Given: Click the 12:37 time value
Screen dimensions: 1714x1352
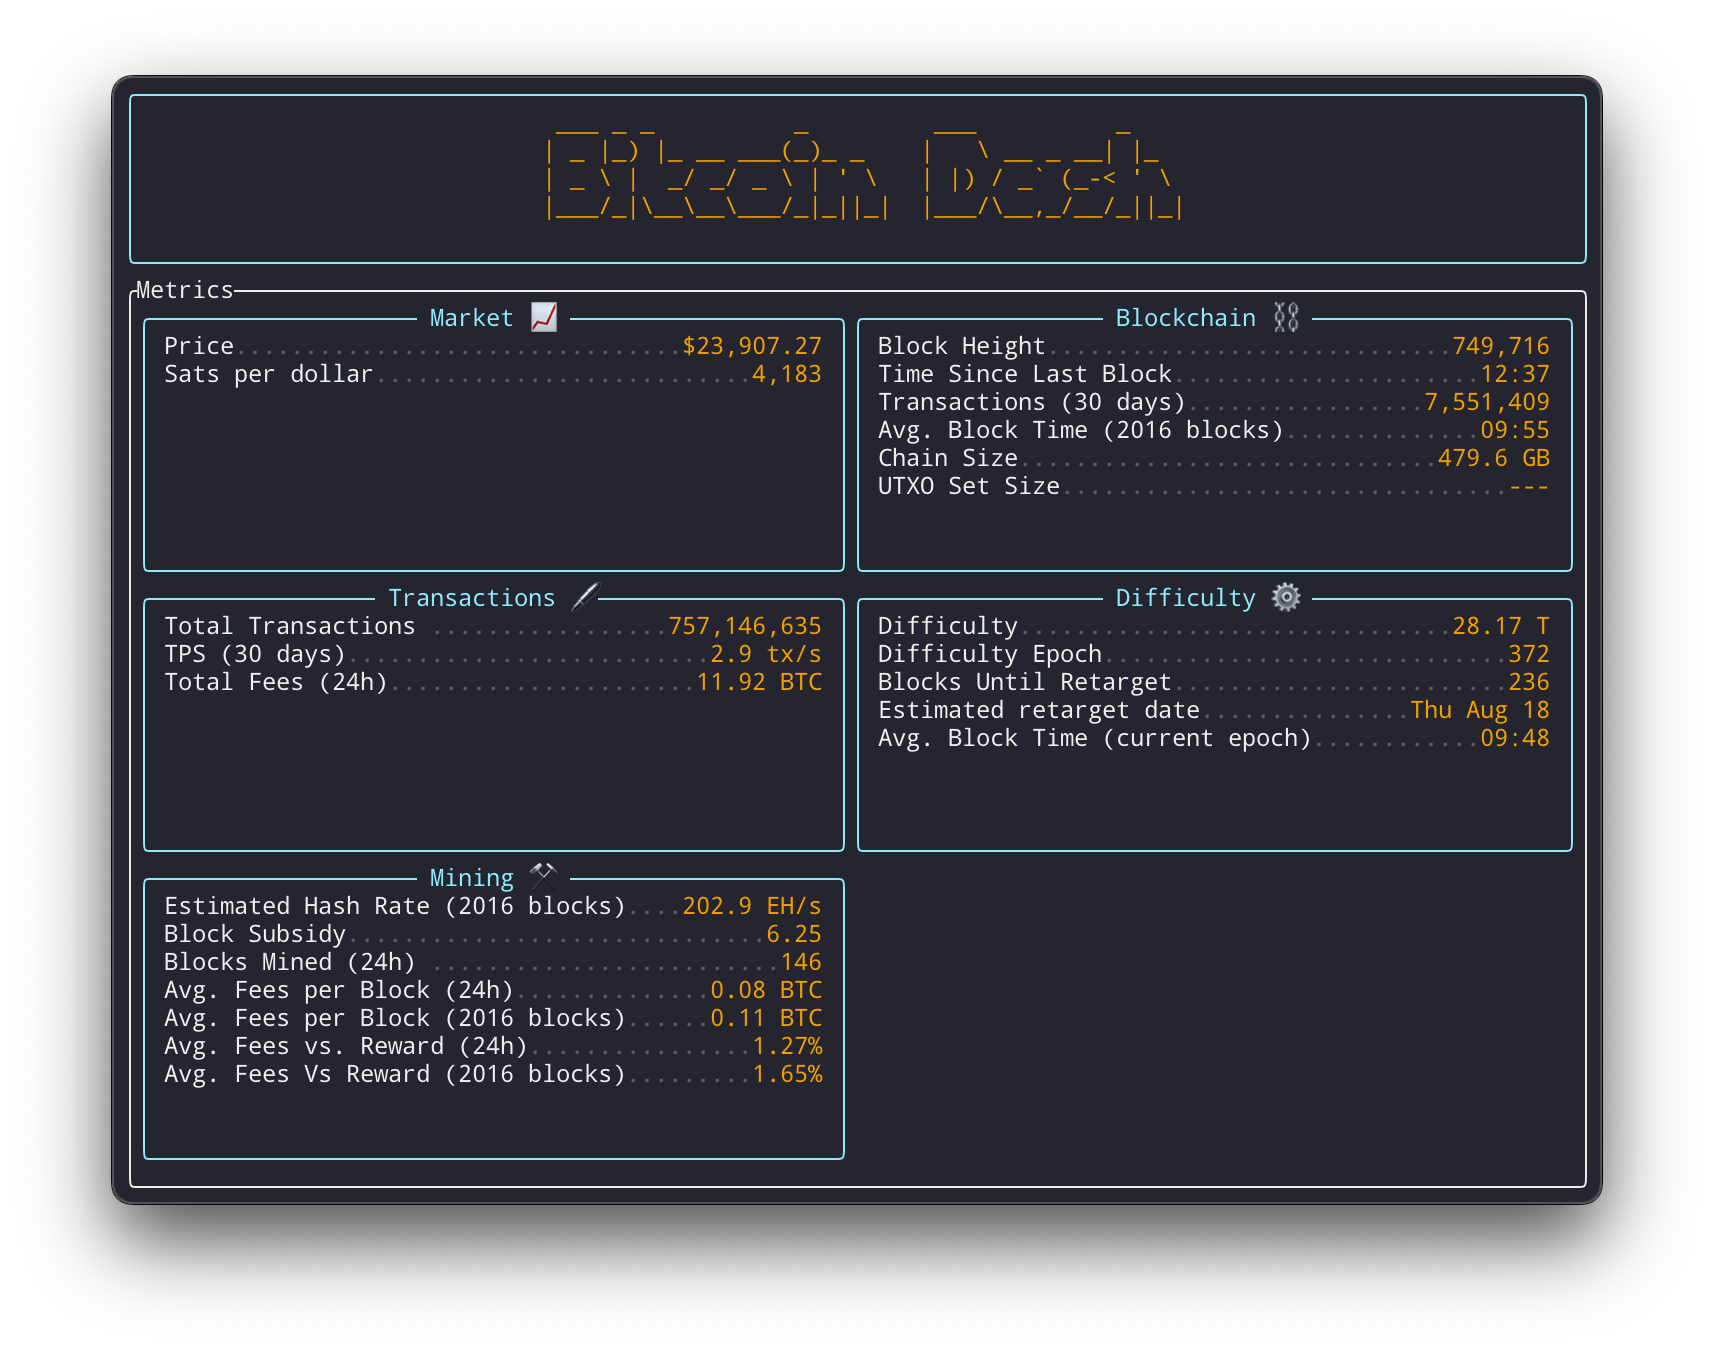Looking at the screenshot, I should (1515, 374).
